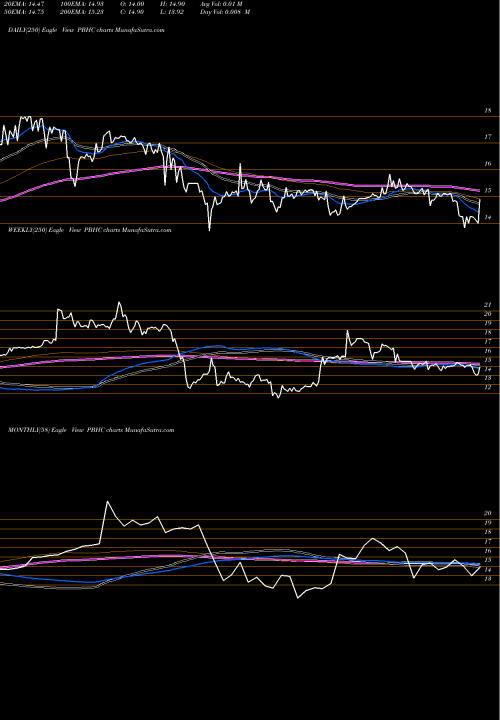Click the DAILY(250) Eagle View chart title
The width and height of the screenshot is (500, 720).
86,30
